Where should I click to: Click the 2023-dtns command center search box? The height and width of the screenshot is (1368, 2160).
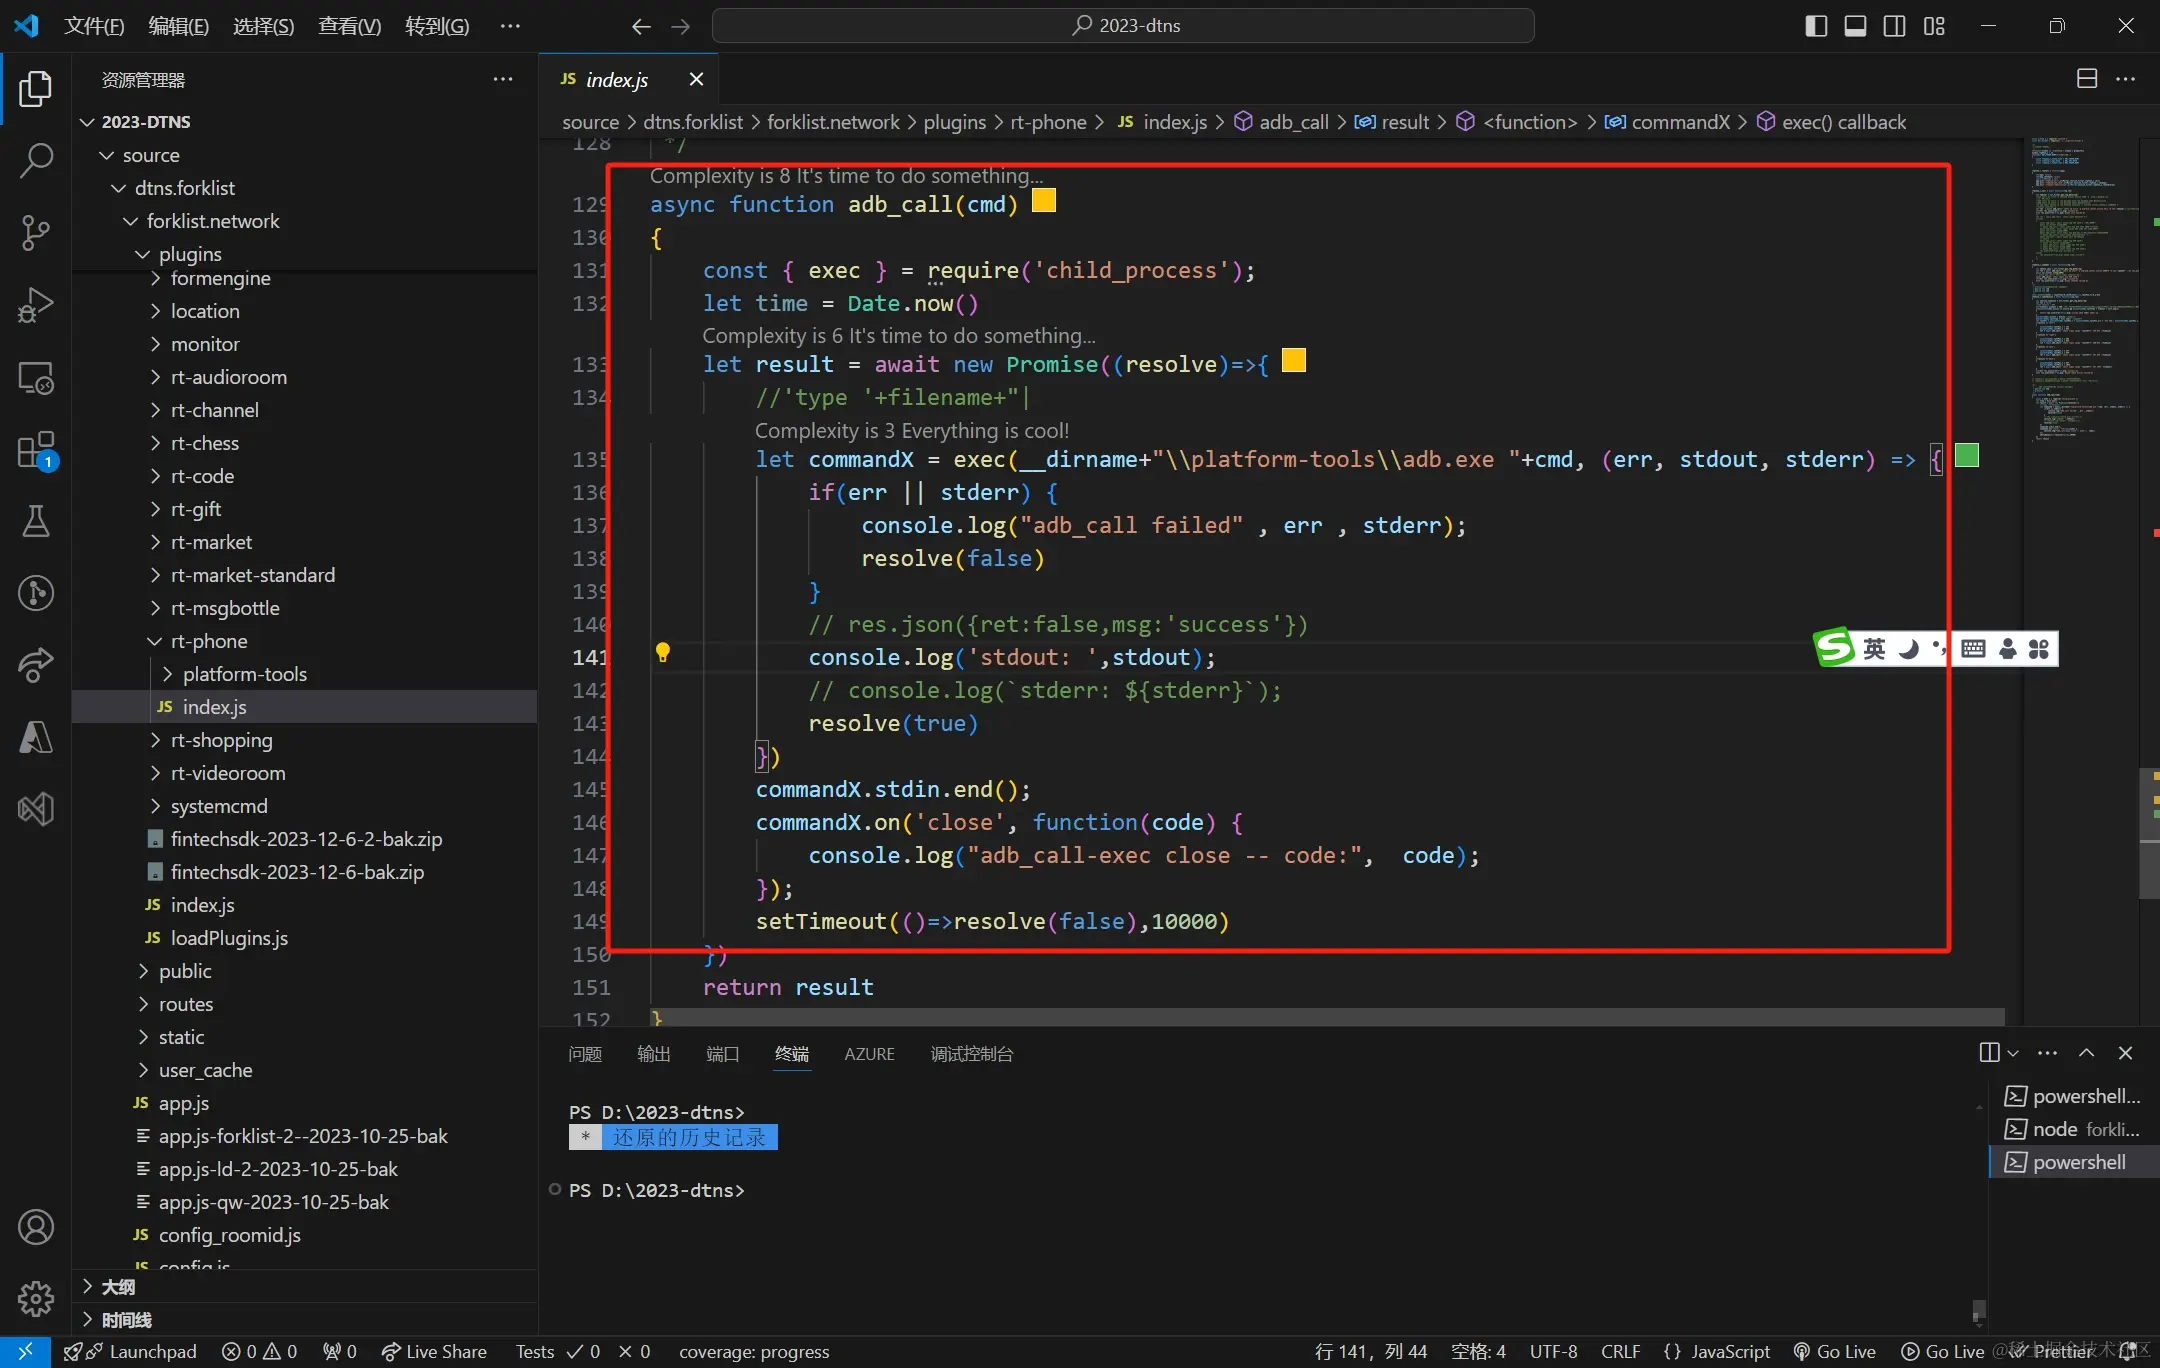pos(1123,26)
